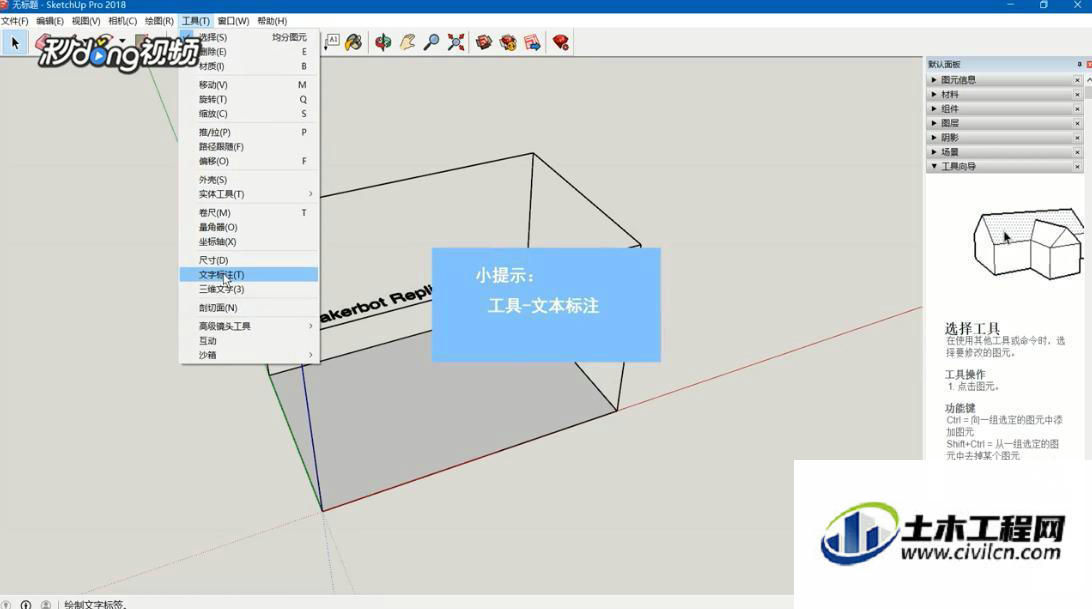Open the 相机(C) menu
This screenshot has width=1092, height=609.
(123, 21)
